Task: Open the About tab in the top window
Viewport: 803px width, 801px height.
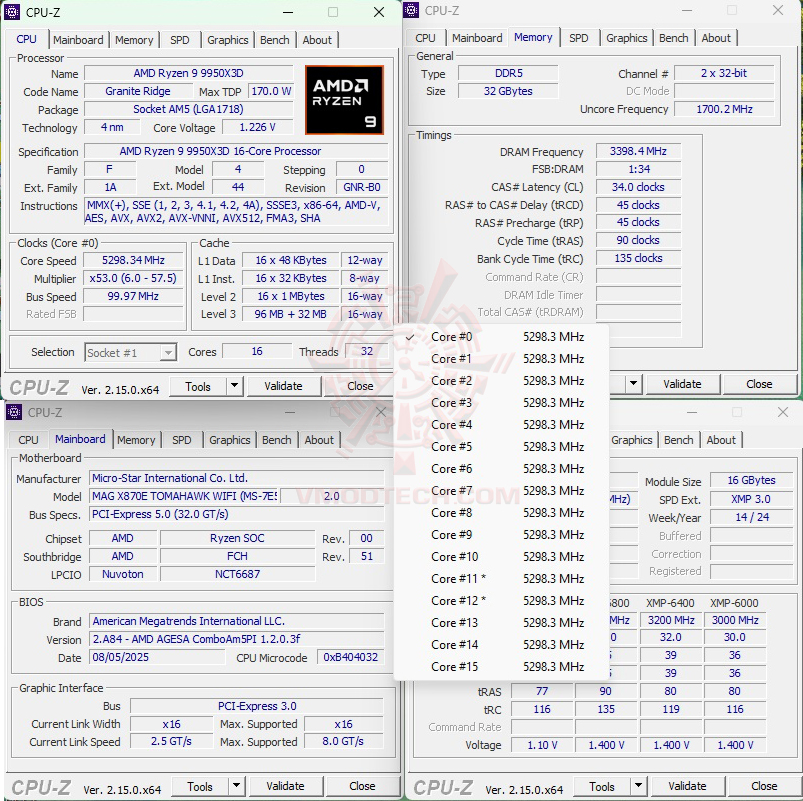Action: (317, 40)
